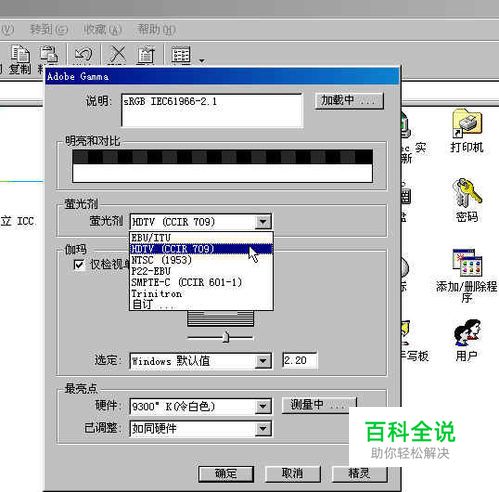Open the 收藏 menu
499x492 pixels.
pyautogui.click(x=102, y=29)
